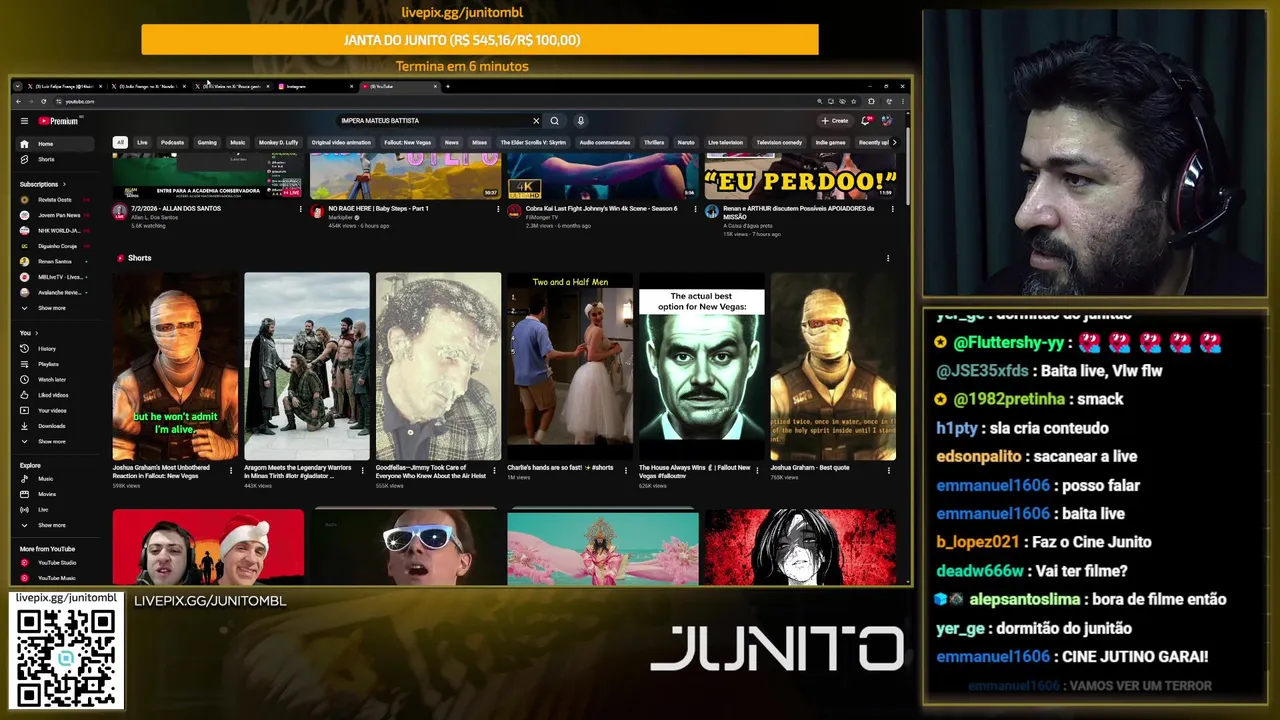Open Jovem Pan News subscription
This screenshot has width=1280, height=720.
click(55, 215)
